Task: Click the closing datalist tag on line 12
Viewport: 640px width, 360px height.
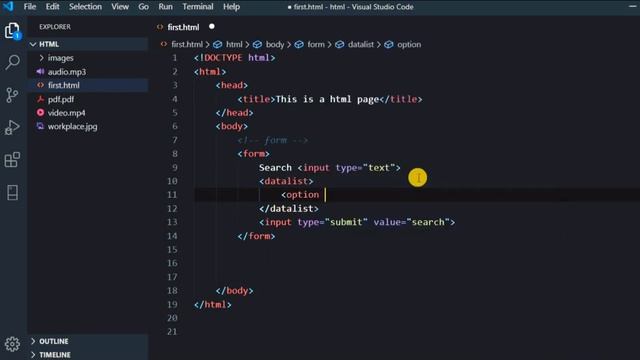Action: coord(289,209)
